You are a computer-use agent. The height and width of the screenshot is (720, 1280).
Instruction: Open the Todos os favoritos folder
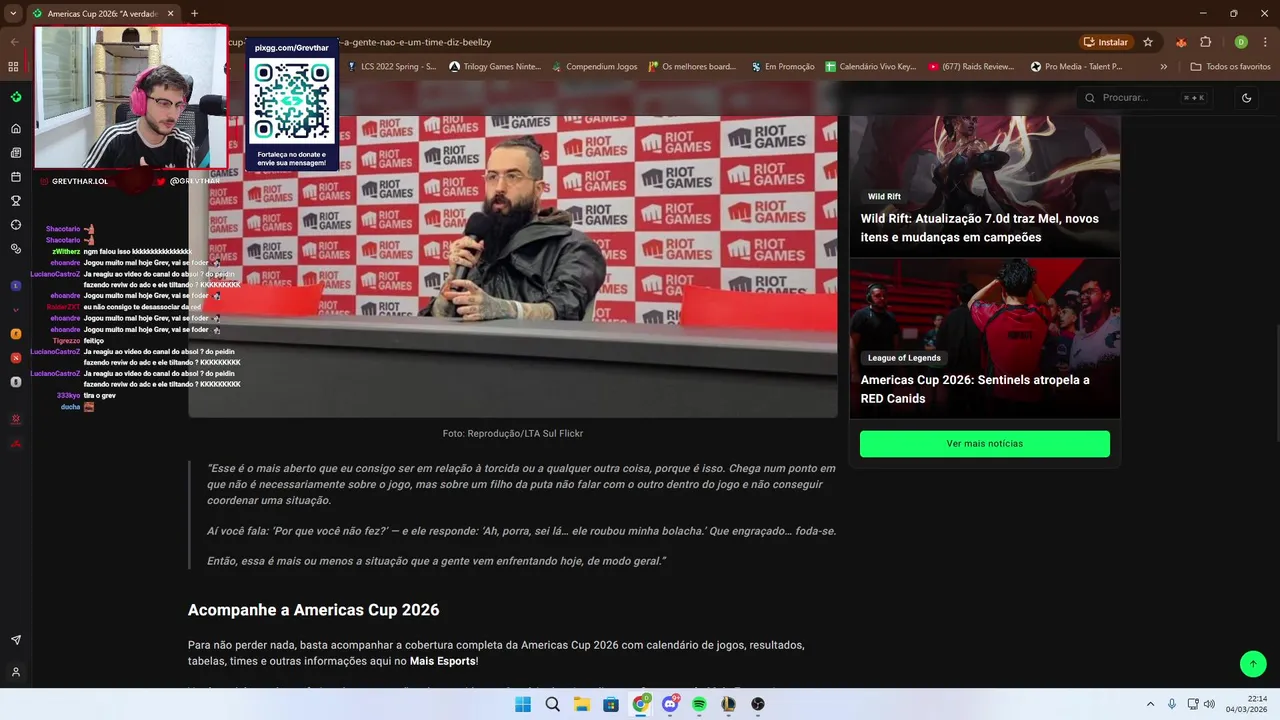coord(1230,67)
